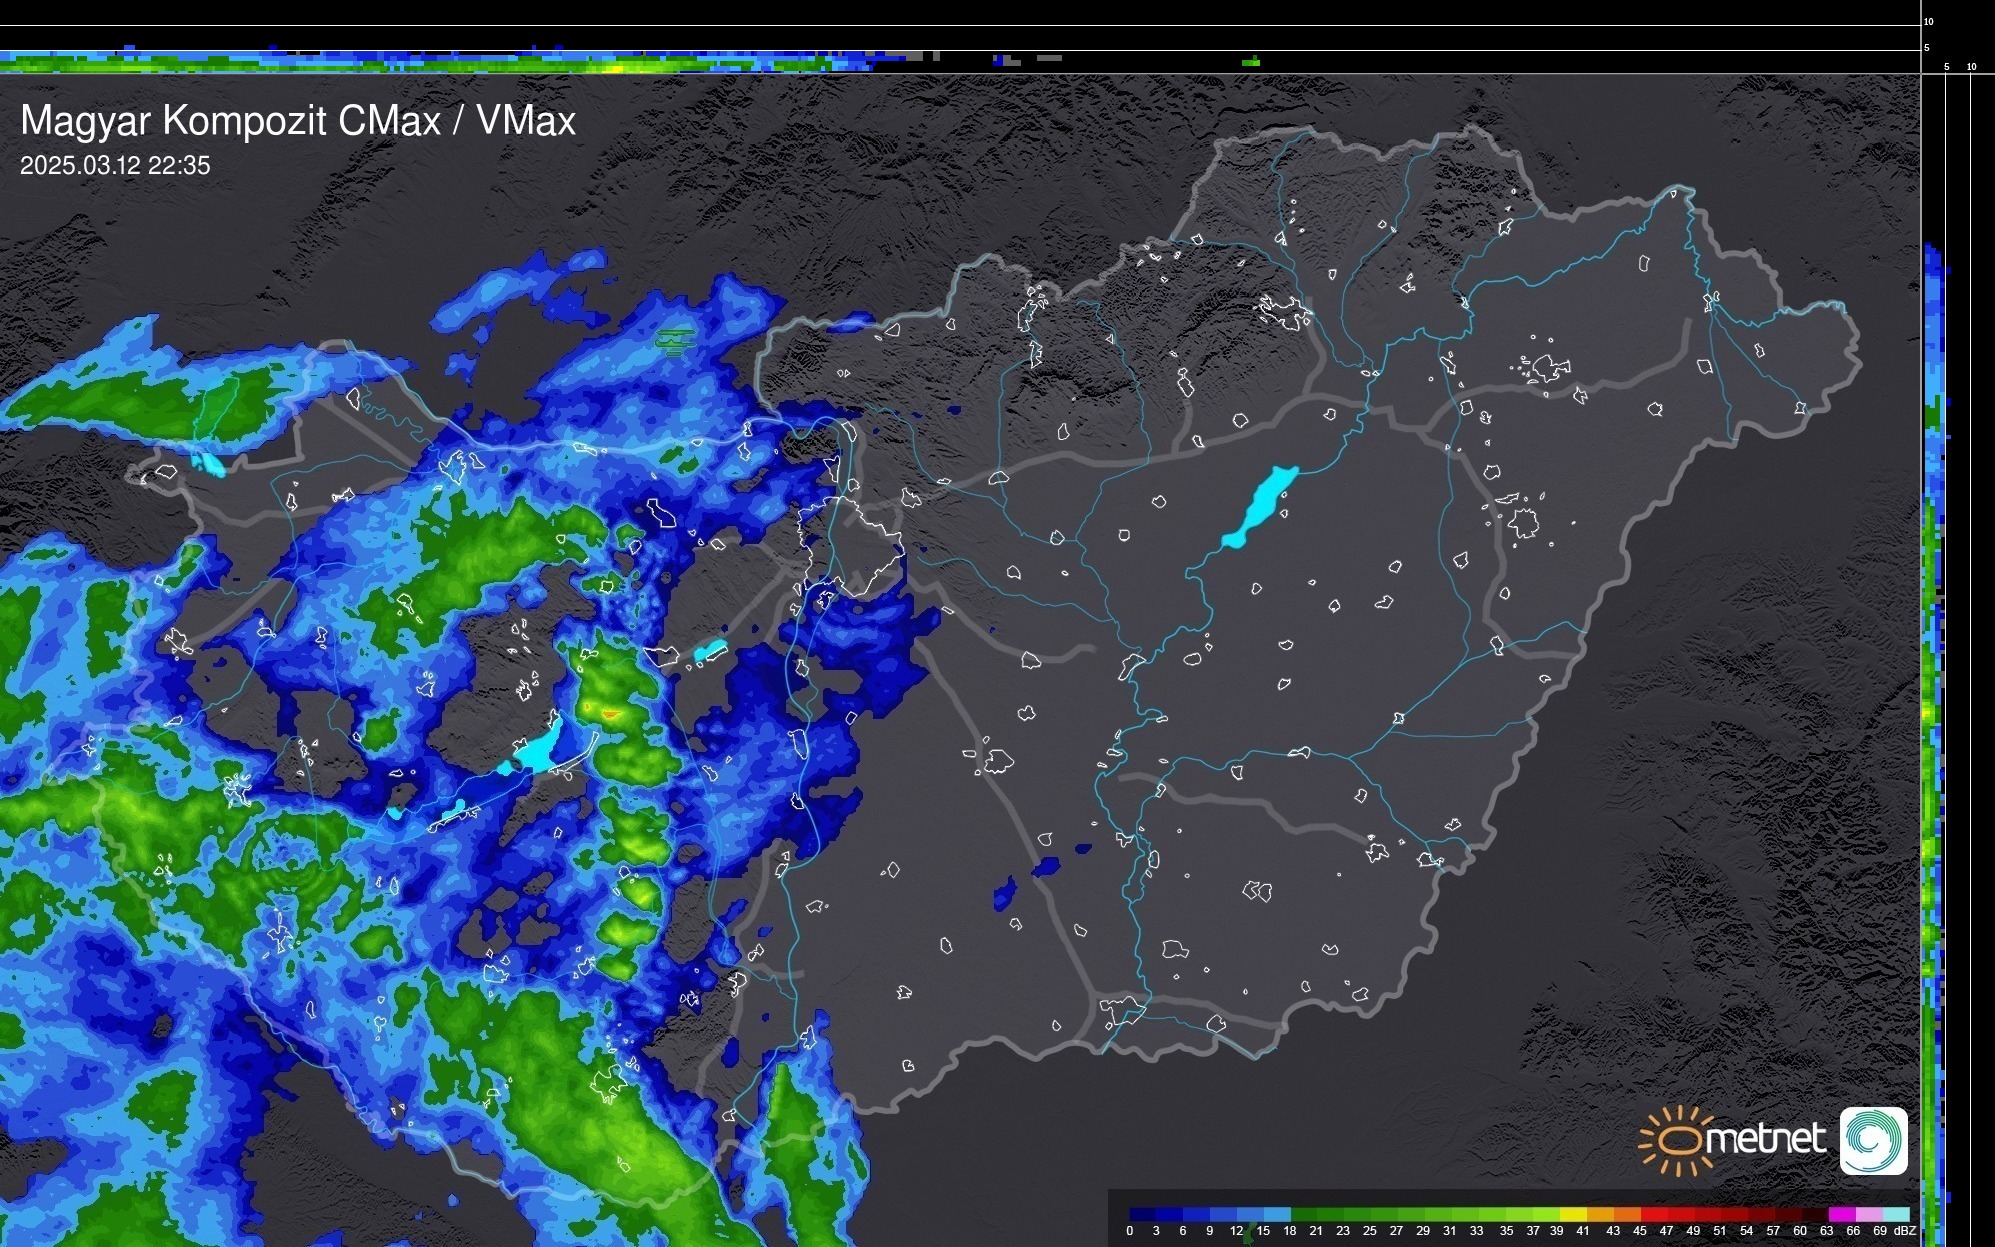Screen dimensions: 1995x1247
Task: Click the small green hatched marker in blue echoes
Action: pos(676,341)
